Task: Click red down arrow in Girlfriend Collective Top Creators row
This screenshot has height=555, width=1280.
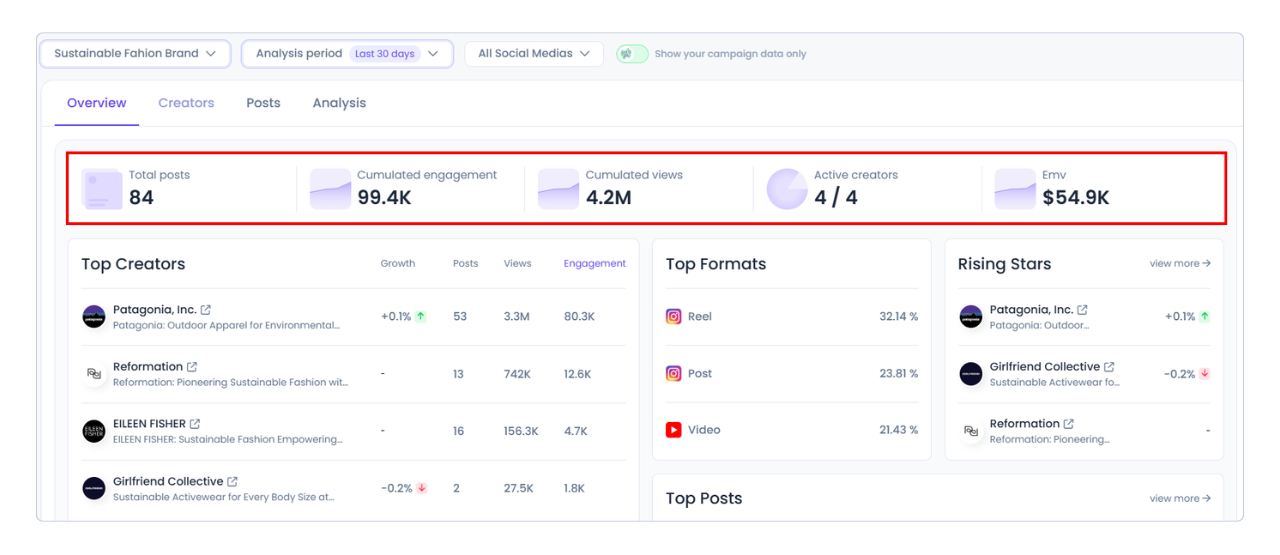Action: click(x=422, y=488)
